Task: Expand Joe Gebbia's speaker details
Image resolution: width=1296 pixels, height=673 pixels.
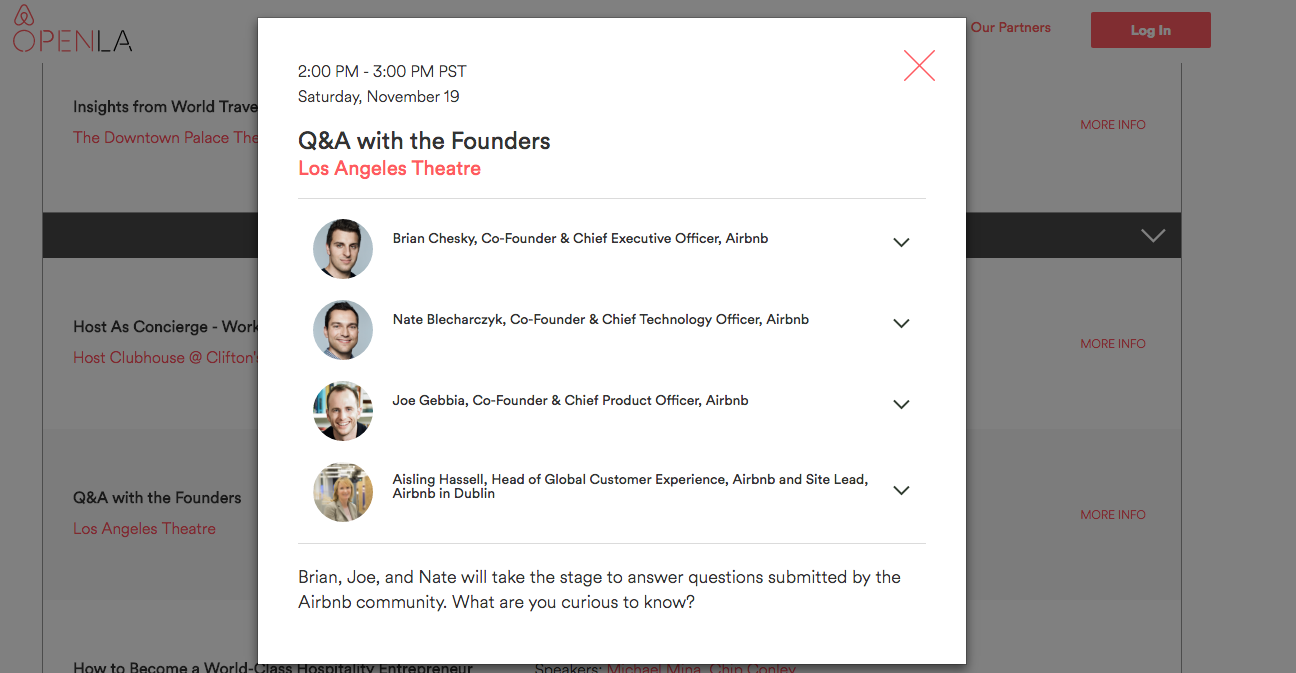Action: coord(901,404)
